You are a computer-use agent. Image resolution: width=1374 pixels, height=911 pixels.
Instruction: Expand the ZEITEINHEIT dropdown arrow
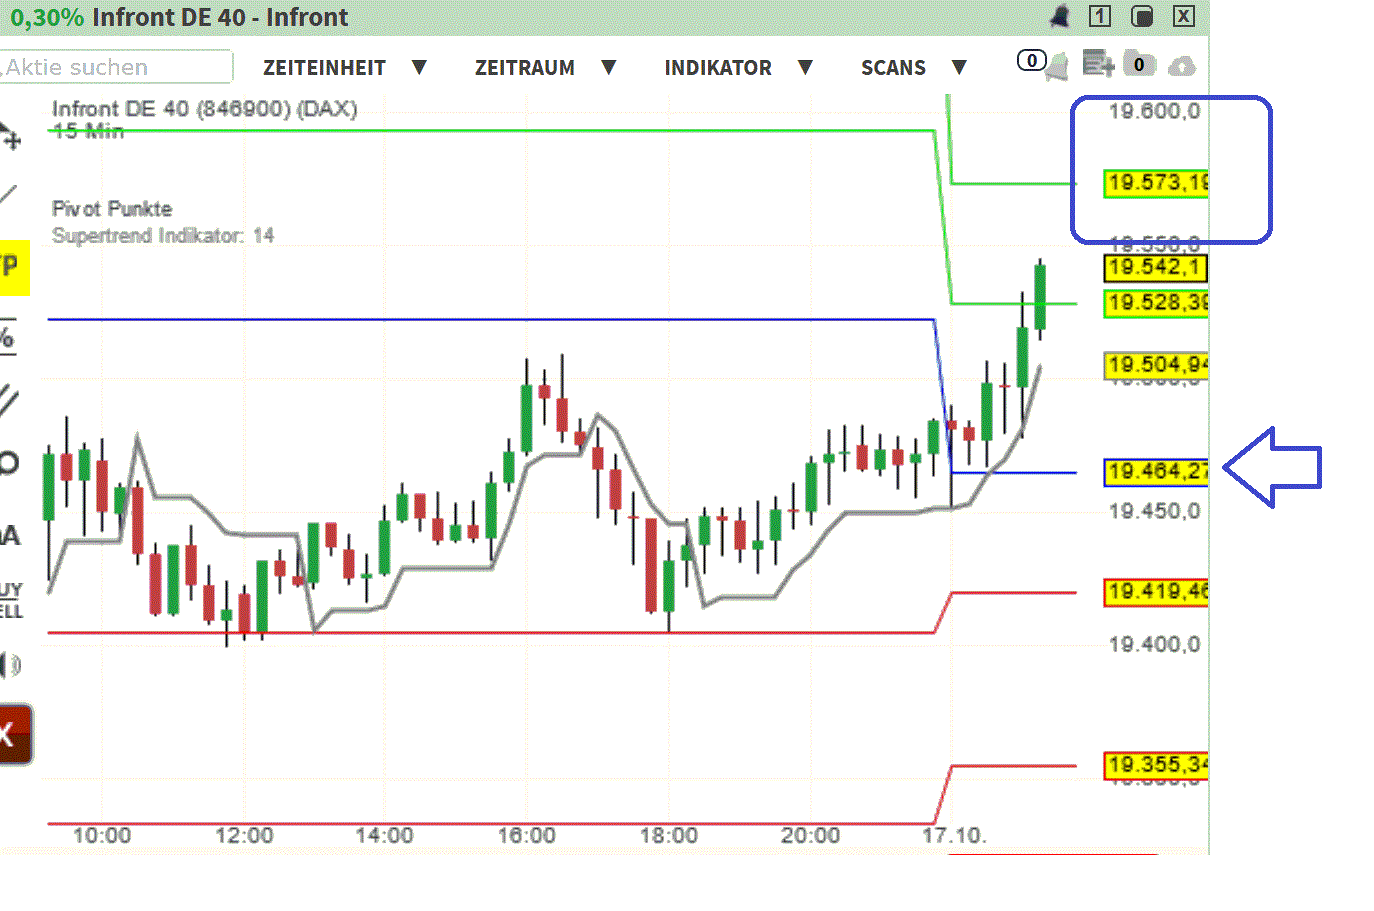click(420, 67)
